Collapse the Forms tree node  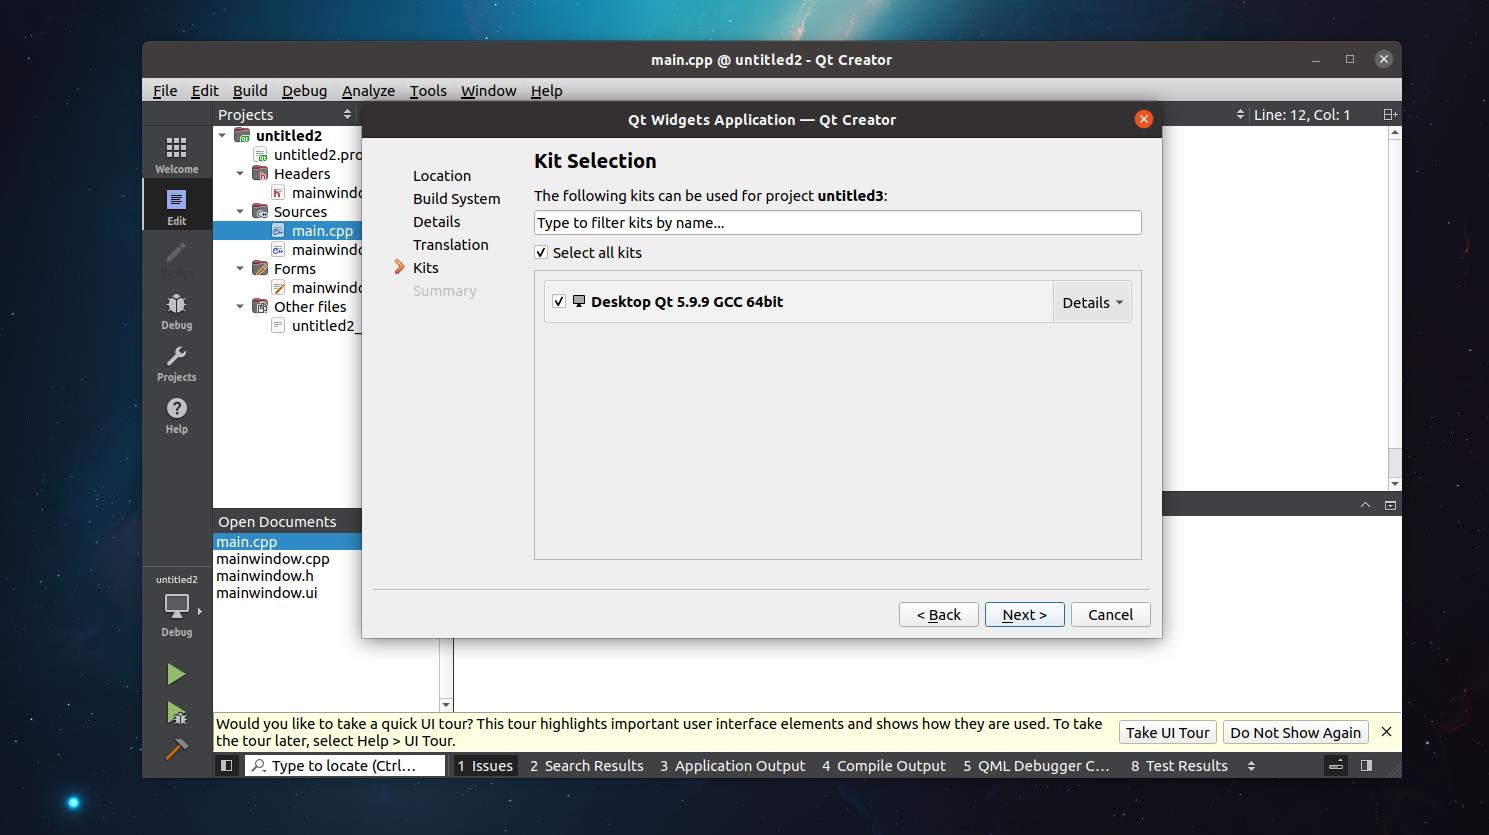(240, 268)
